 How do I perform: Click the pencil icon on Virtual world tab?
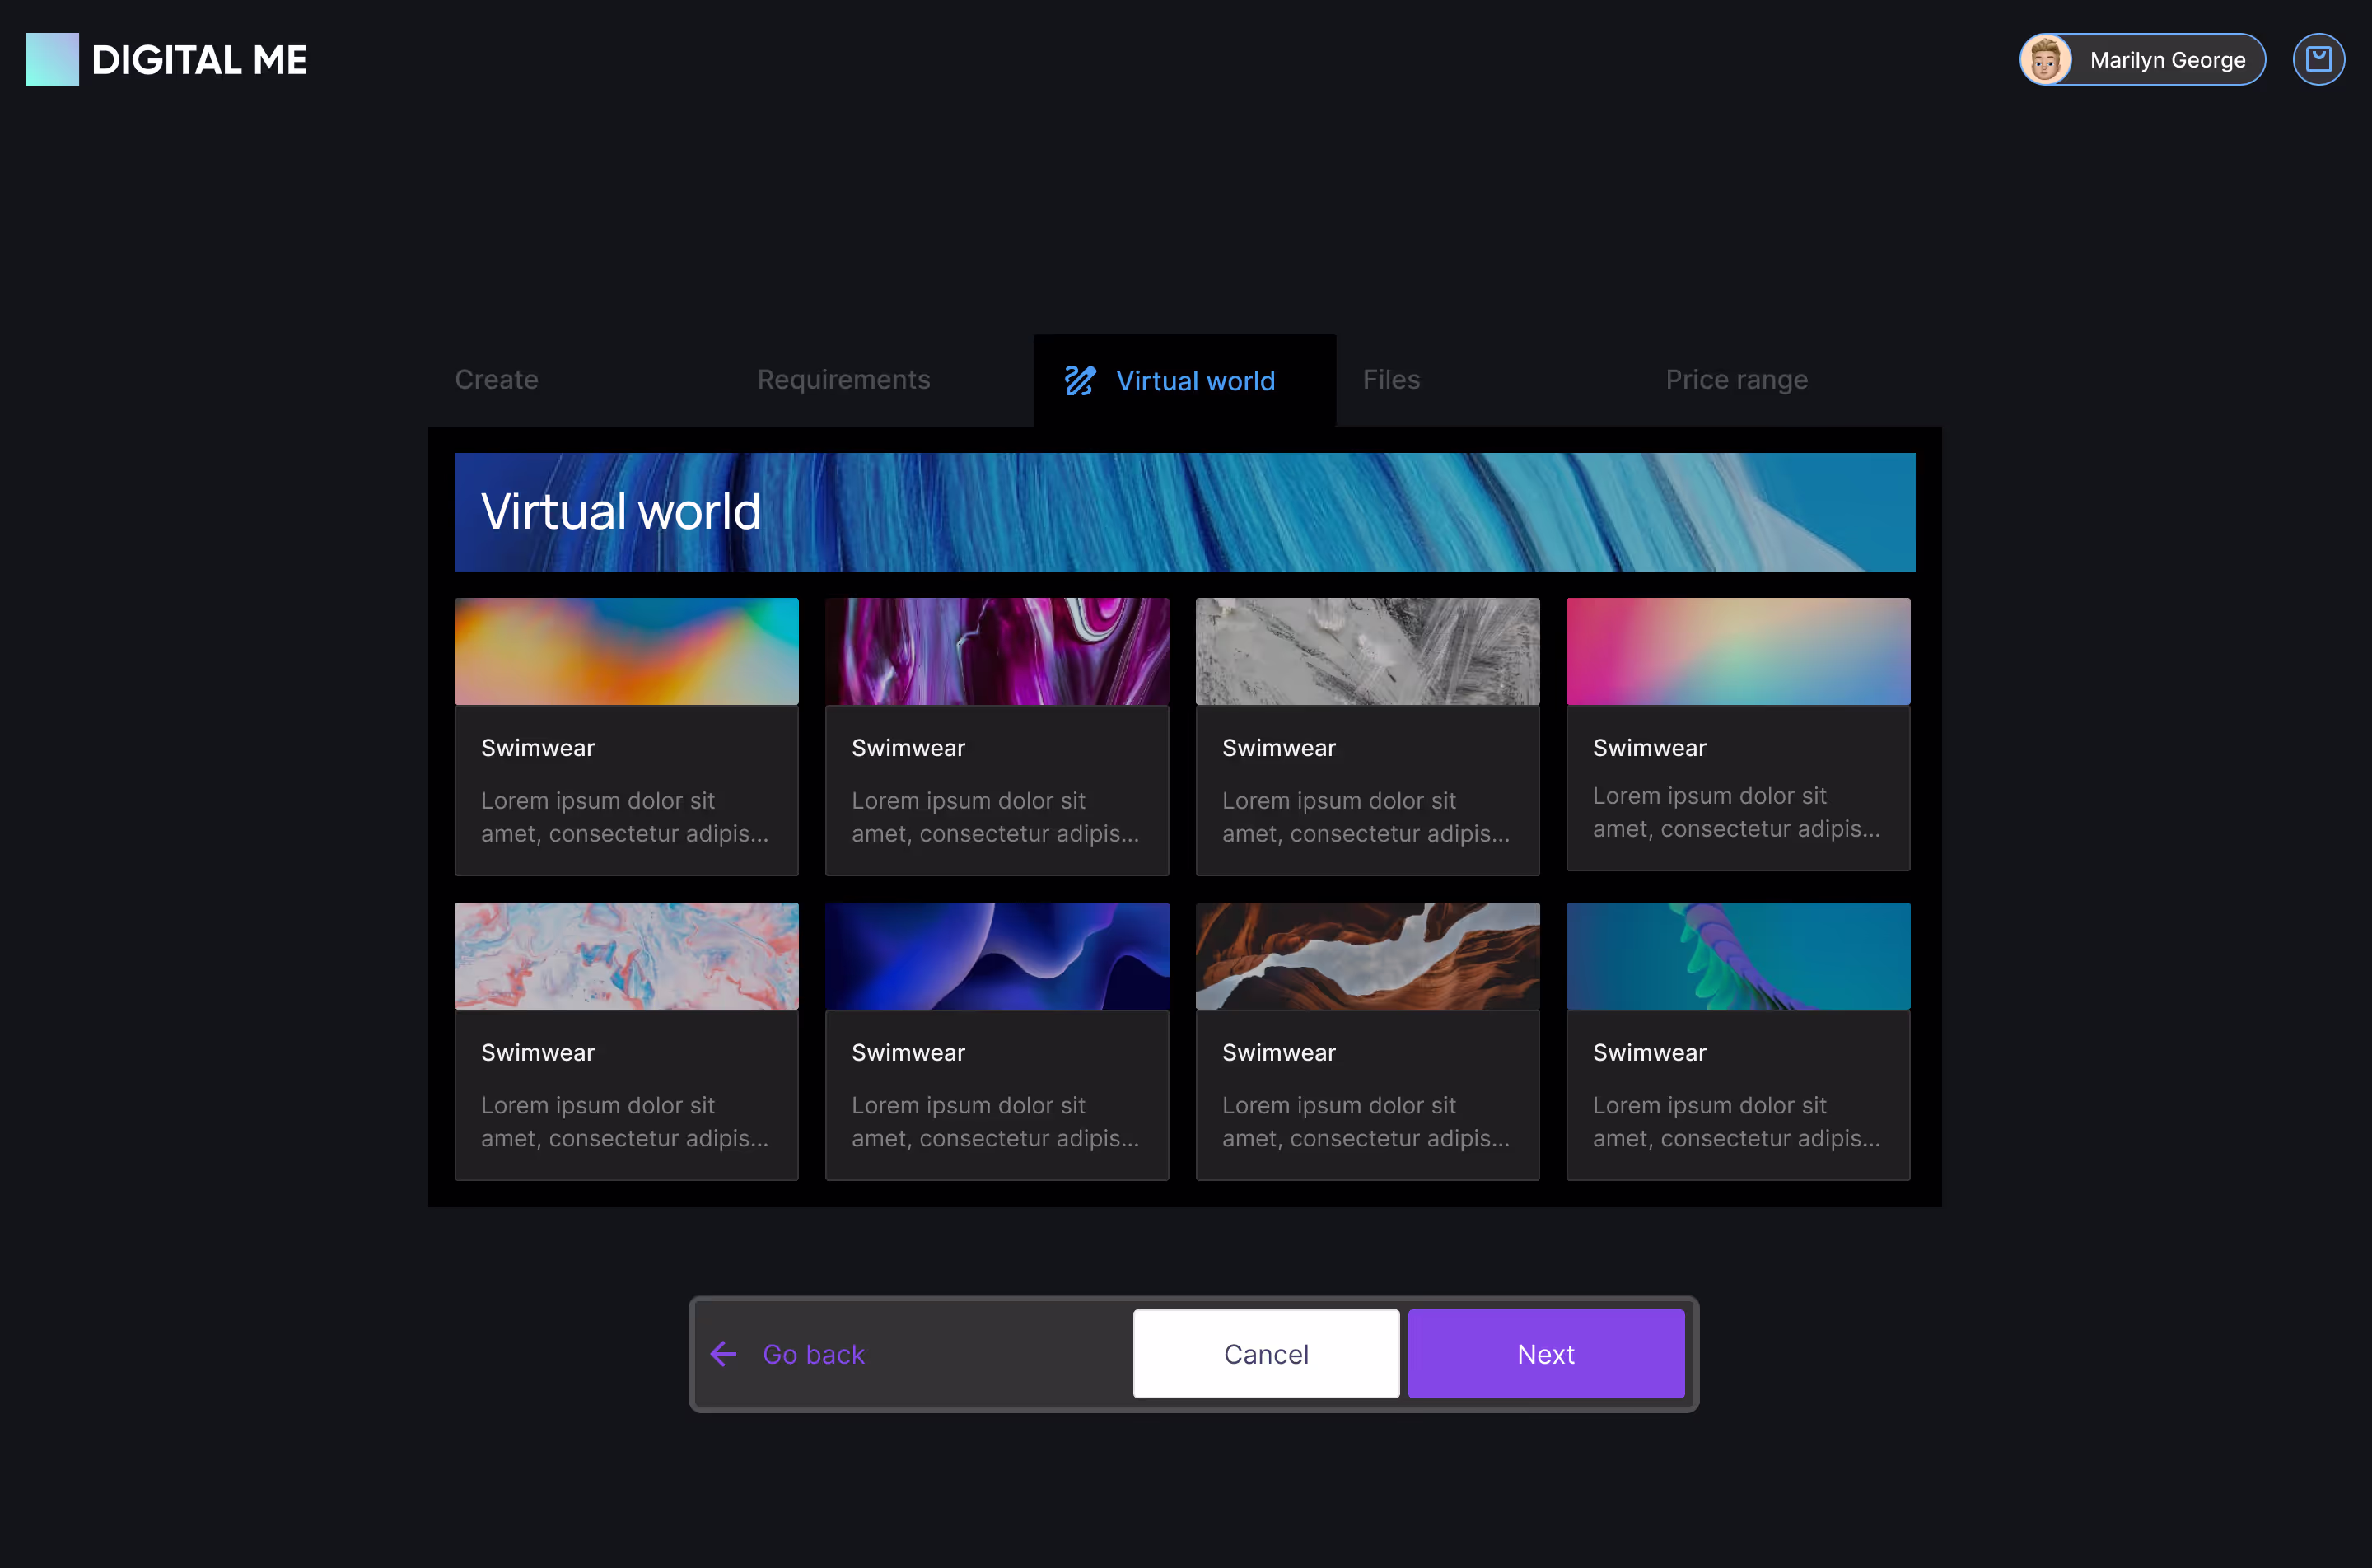(1079, 381)
